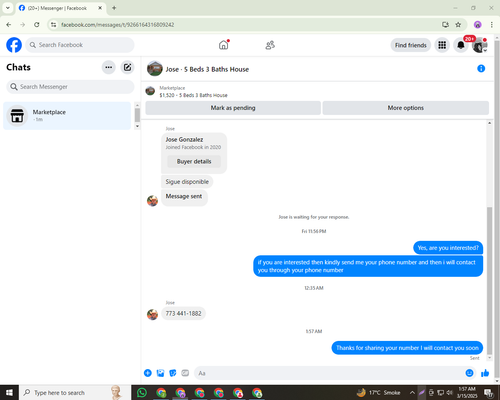Open conversation information icon
The width and height of the screenshot is (500, 400).
tap(481, 69)
